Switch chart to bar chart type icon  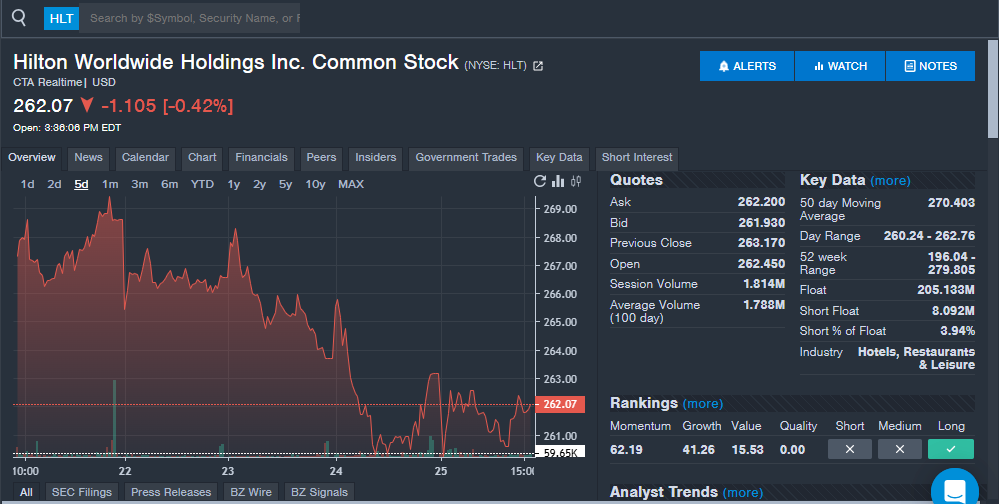pos(558,182)
